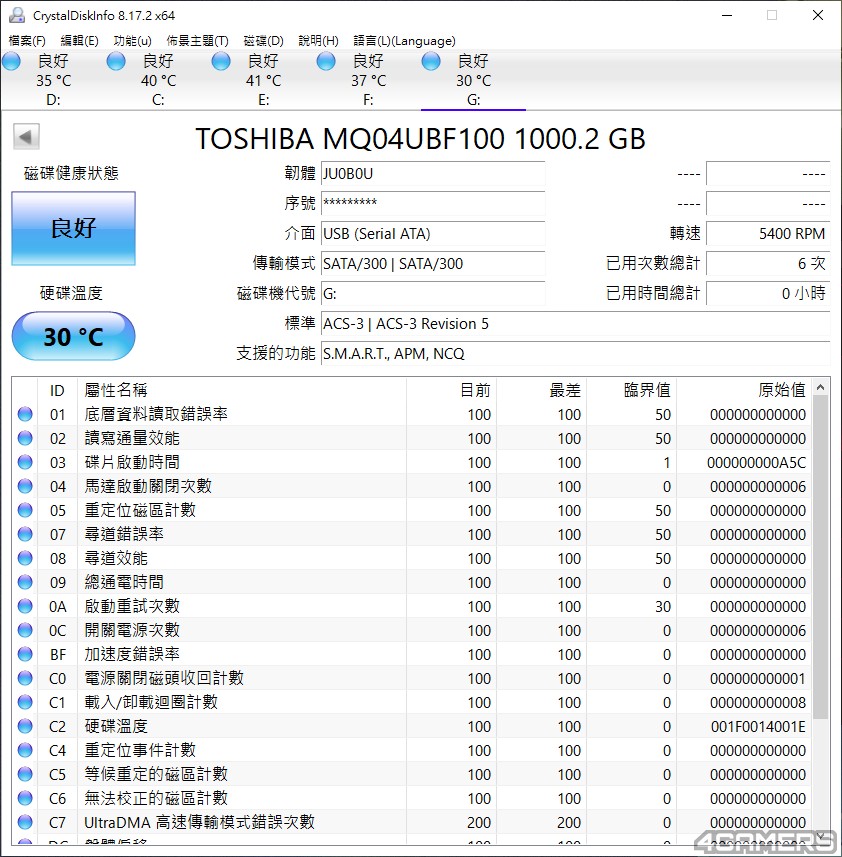The width and height of the screenshot is (842, 857).
Task: Select drive G: status icon at 30 °C
Action: 431,61
